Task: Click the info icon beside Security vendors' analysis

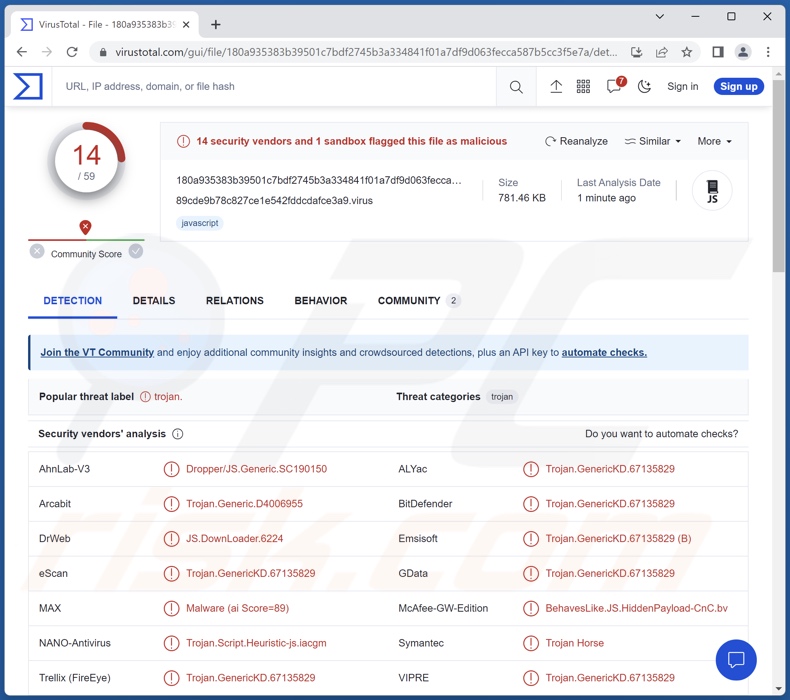Action: (x=177, y=434)
